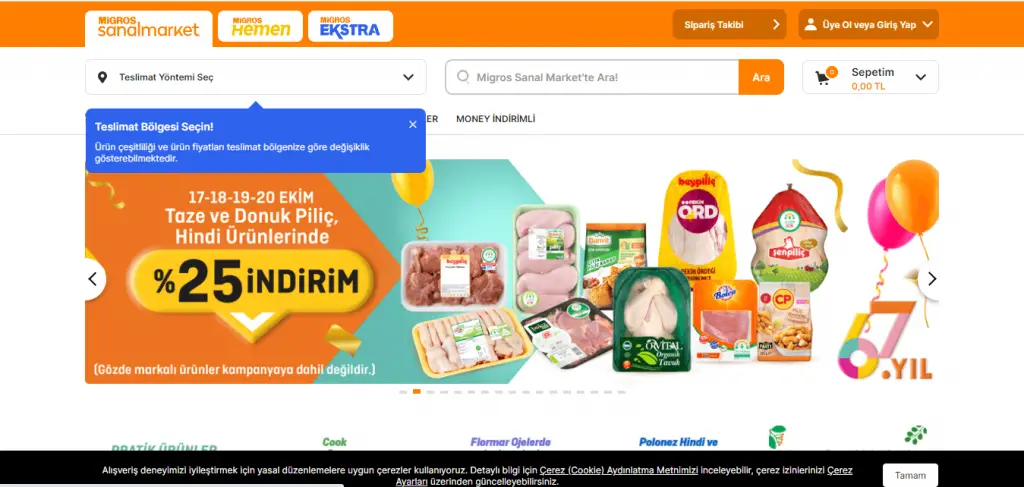Image resolution: width=1024 pixels, height=487 pixels.
Task: Open the MONEY İNDİRİMLİ menu item
Action: [x=496, y=119]
